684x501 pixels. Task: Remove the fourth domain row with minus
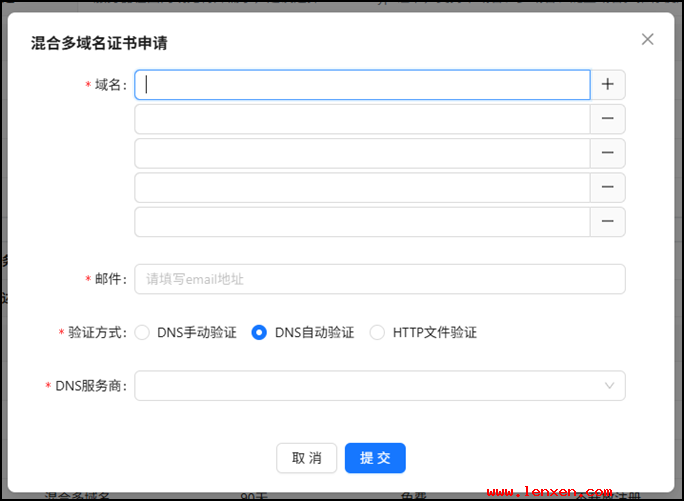coord(607,187)
